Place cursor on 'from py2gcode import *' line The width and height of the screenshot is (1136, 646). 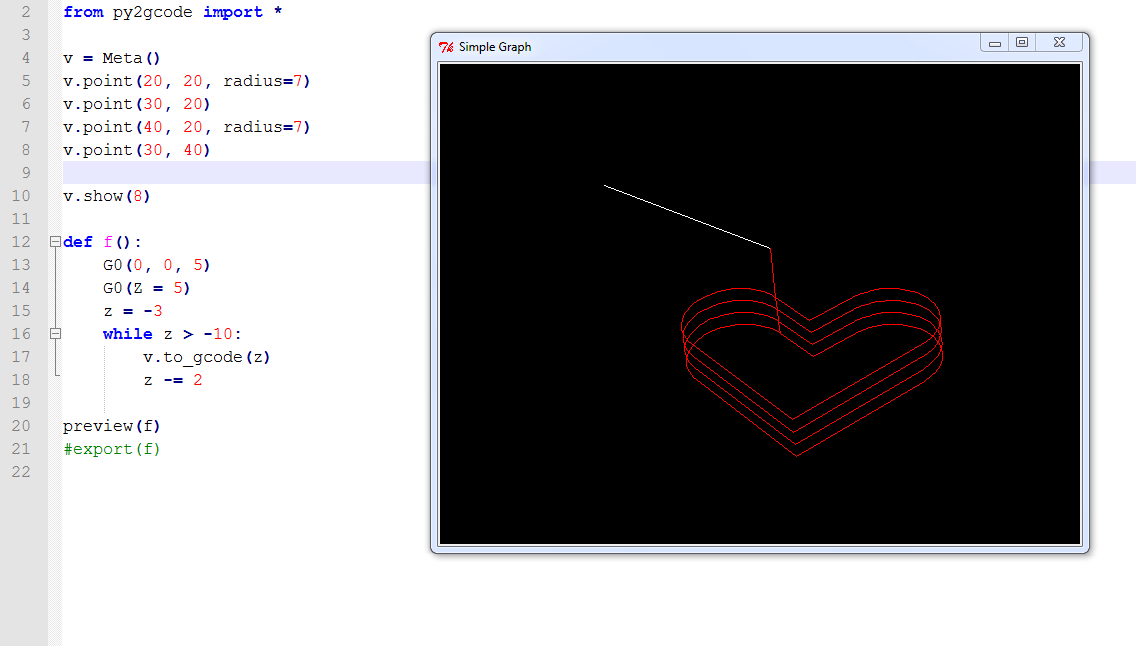tap(172, 12)
